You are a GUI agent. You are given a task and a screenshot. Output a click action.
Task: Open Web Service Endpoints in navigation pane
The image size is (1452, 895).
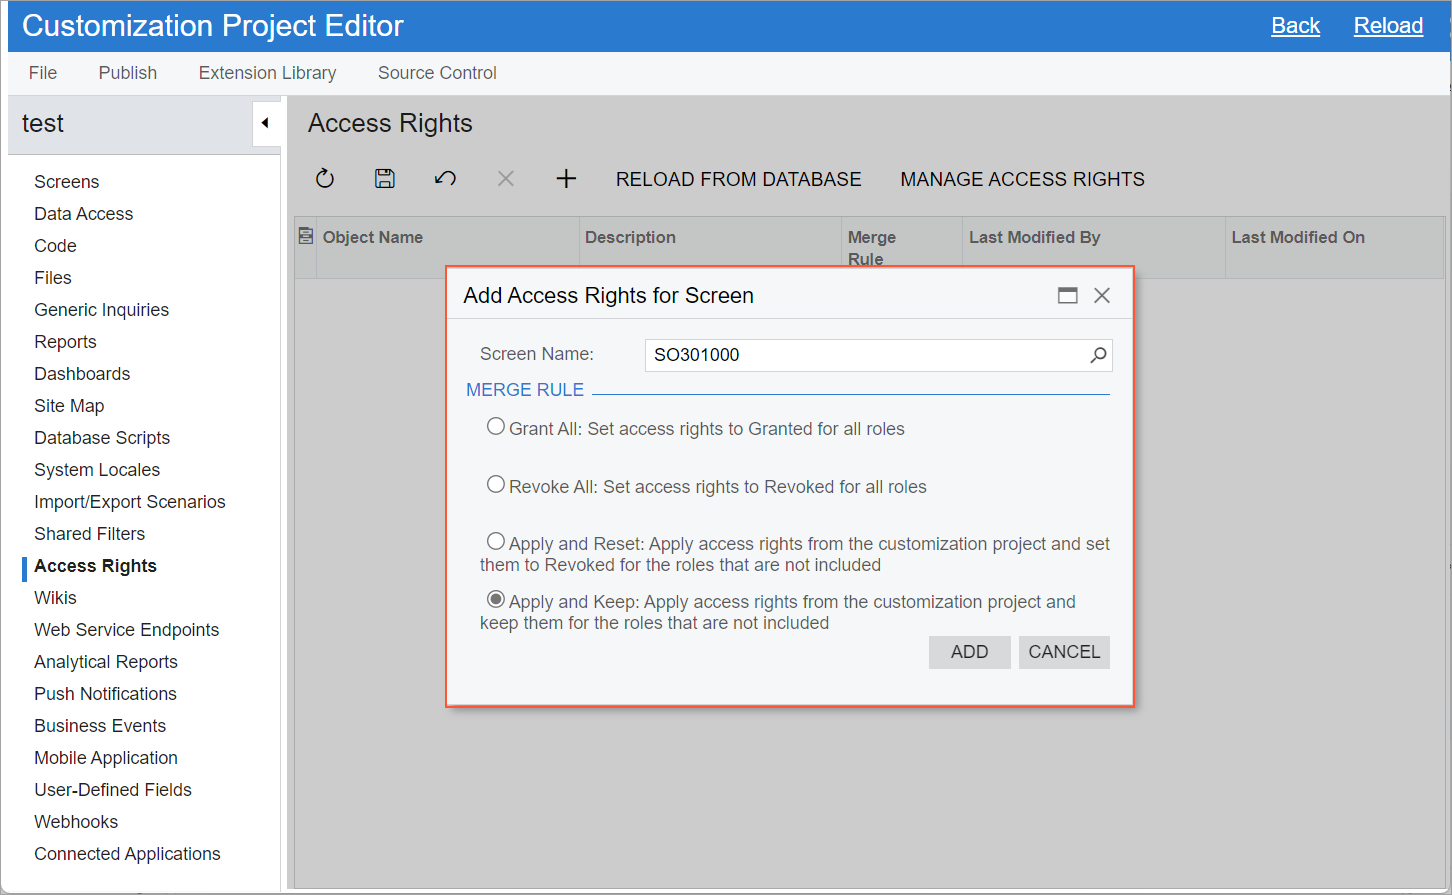point(127,630)
